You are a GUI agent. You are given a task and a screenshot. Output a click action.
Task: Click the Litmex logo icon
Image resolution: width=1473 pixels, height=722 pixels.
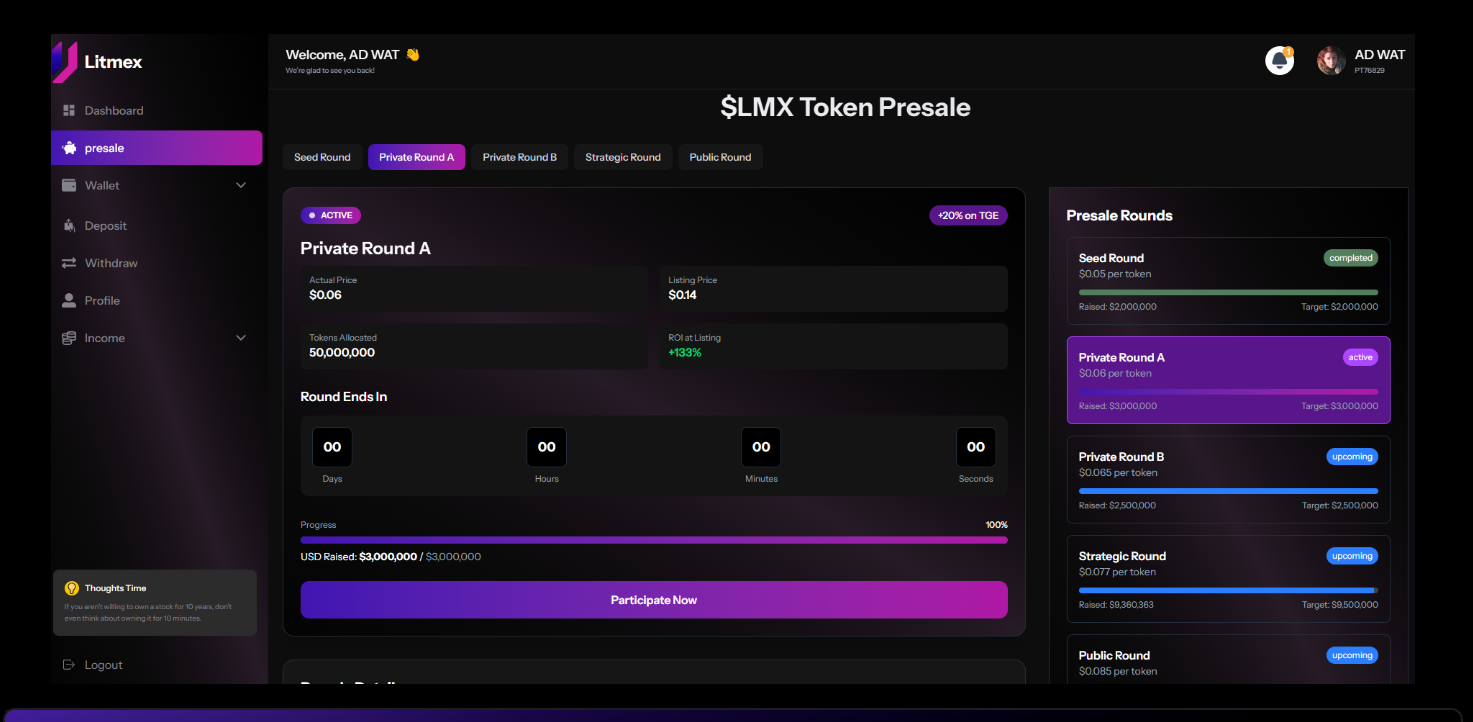pyautogui.click(x=65, y=62)
